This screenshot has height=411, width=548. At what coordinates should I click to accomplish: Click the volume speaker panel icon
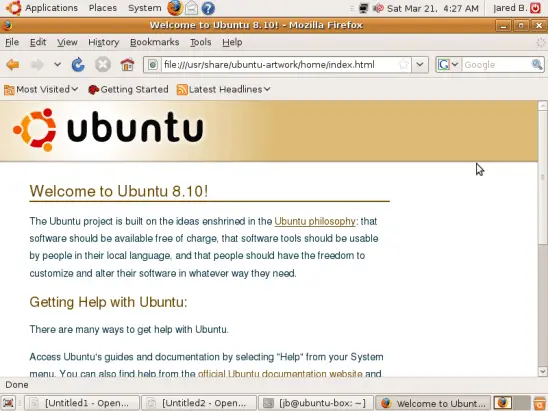[x=378, y=8]
